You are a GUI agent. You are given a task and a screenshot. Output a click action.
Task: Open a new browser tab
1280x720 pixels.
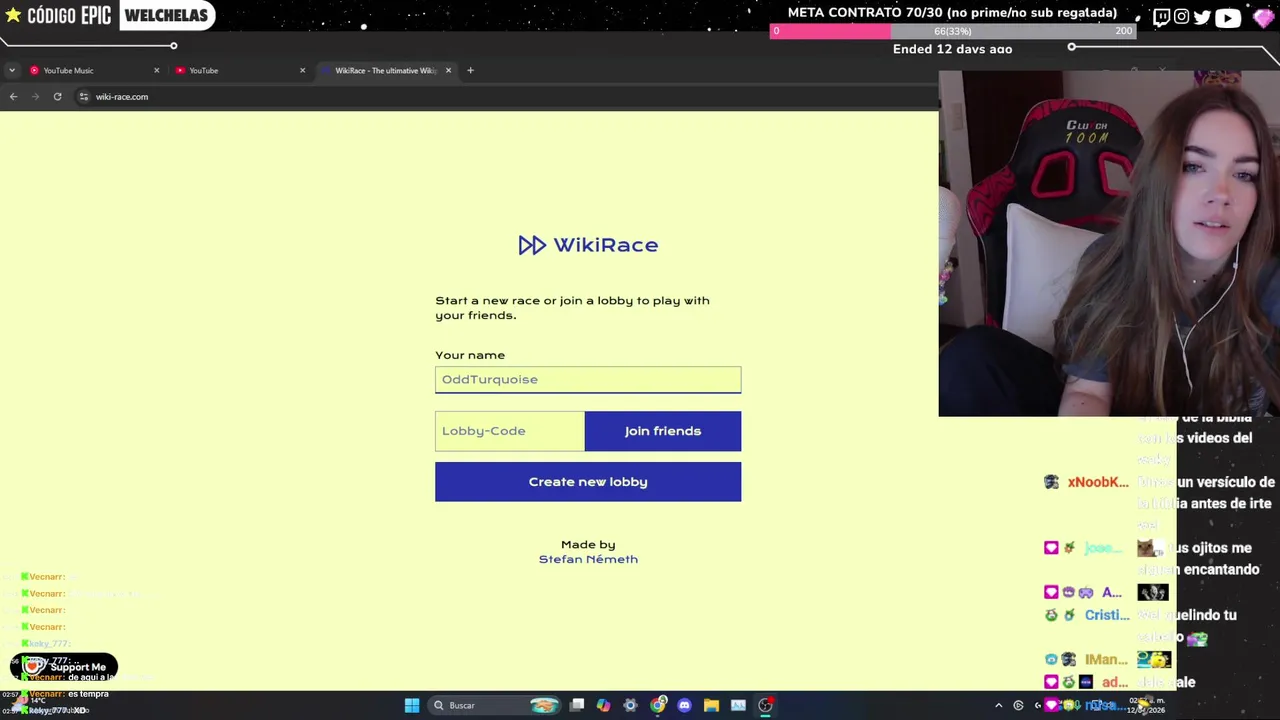470,70
